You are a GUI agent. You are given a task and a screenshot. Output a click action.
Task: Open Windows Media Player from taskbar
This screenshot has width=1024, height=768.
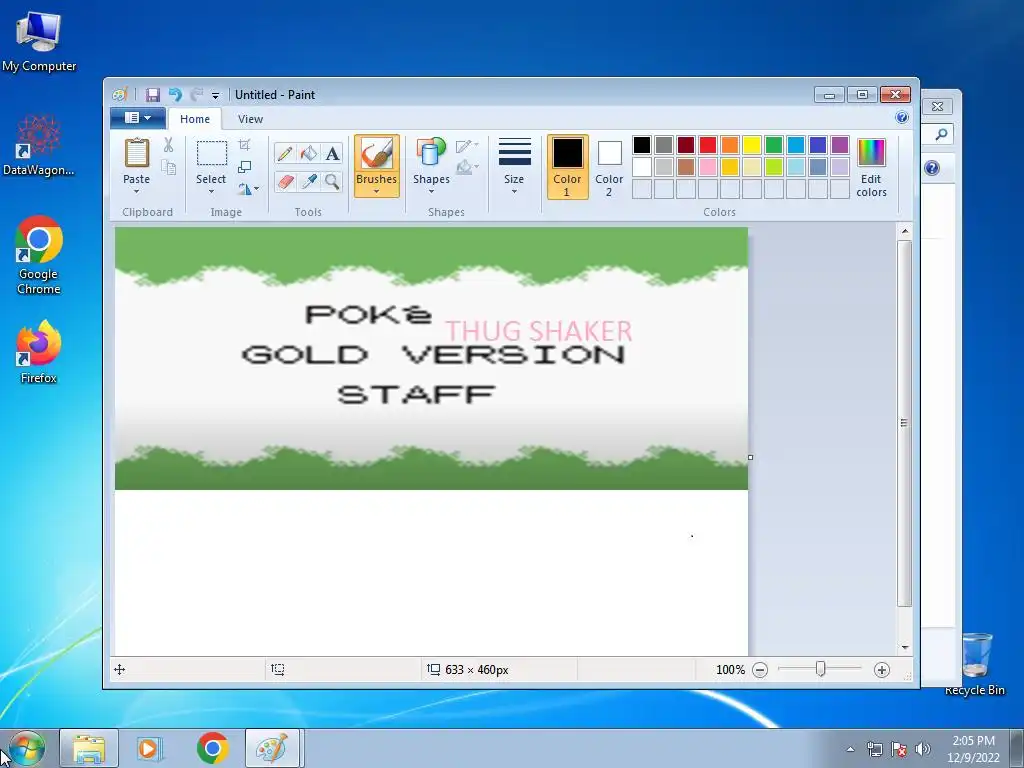point(150,748)
